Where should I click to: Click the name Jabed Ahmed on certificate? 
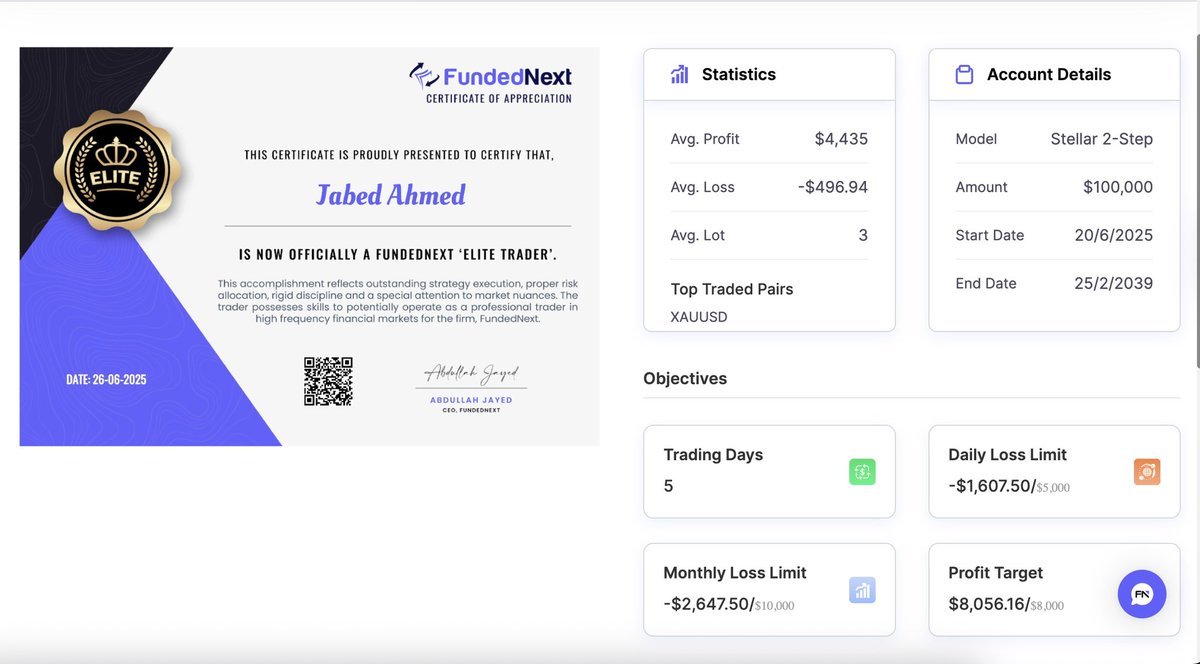(391, 195)
